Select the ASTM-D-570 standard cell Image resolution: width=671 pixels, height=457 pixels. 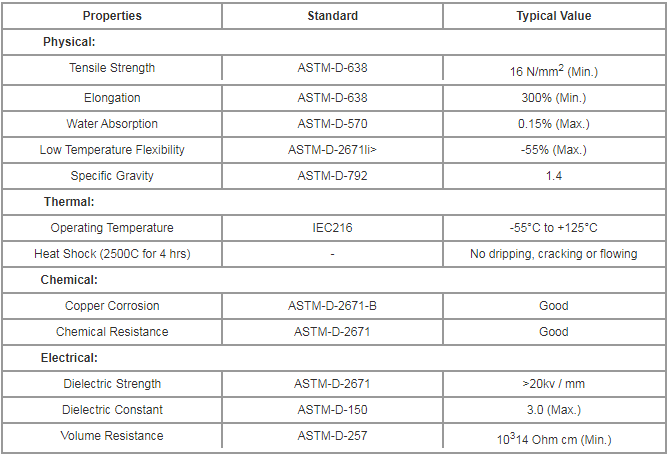tap(333, 124)
